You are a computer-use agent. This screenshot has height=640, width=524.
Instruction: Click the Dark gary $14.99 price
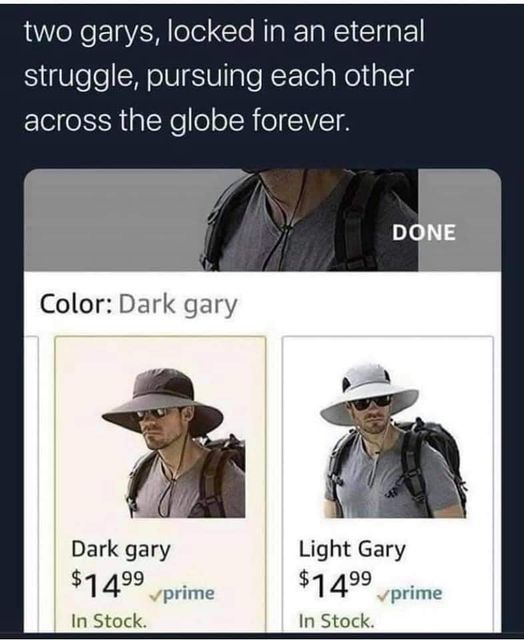108,584
